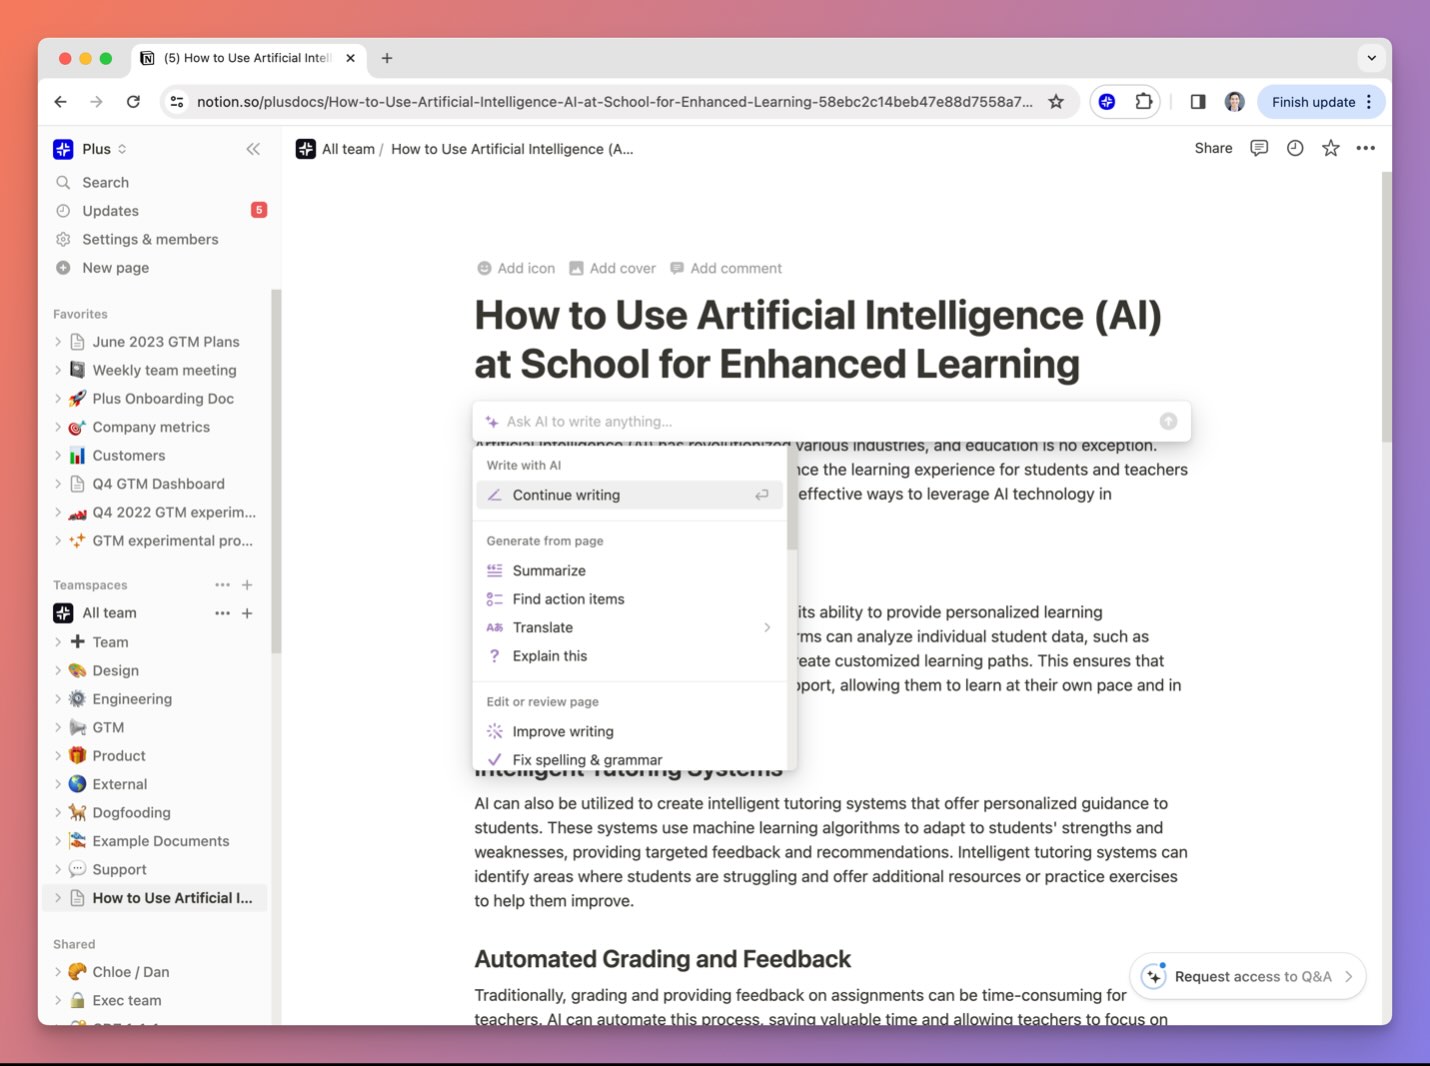The image size is (1430, 1066).
Task: View page history clock icon
Action: (1295, 148)
